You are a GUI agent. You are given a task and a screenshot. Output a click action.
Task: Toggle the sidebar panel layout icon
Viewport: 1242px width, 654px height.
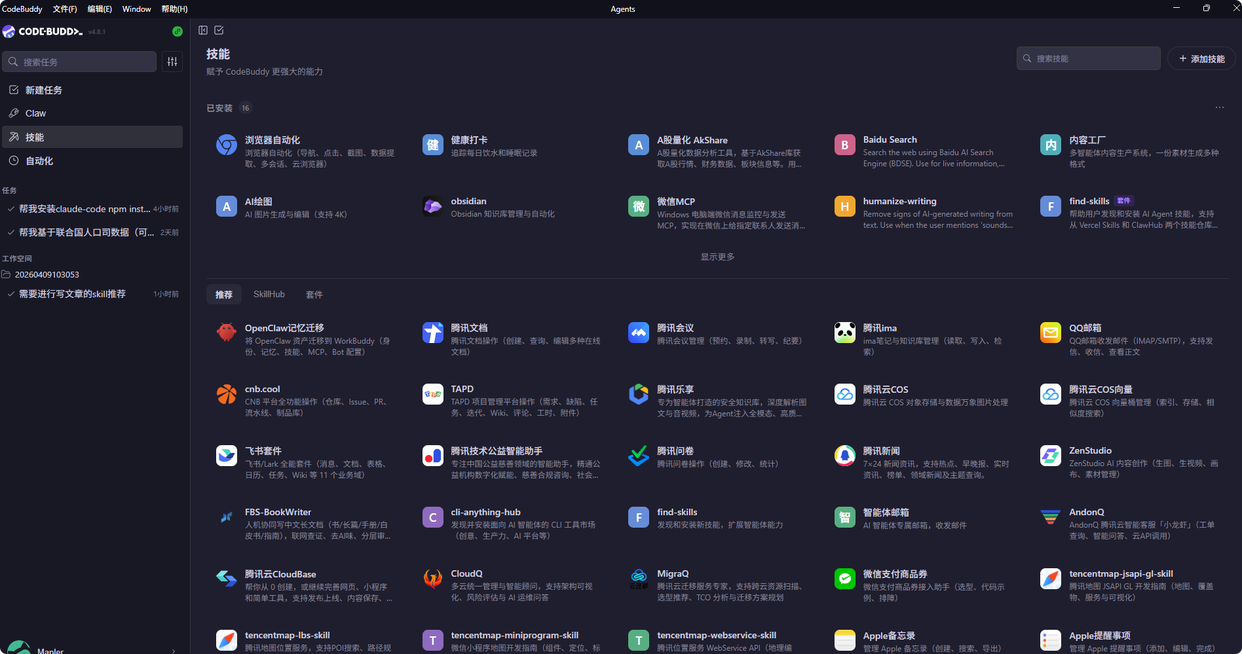click(203, 31)
